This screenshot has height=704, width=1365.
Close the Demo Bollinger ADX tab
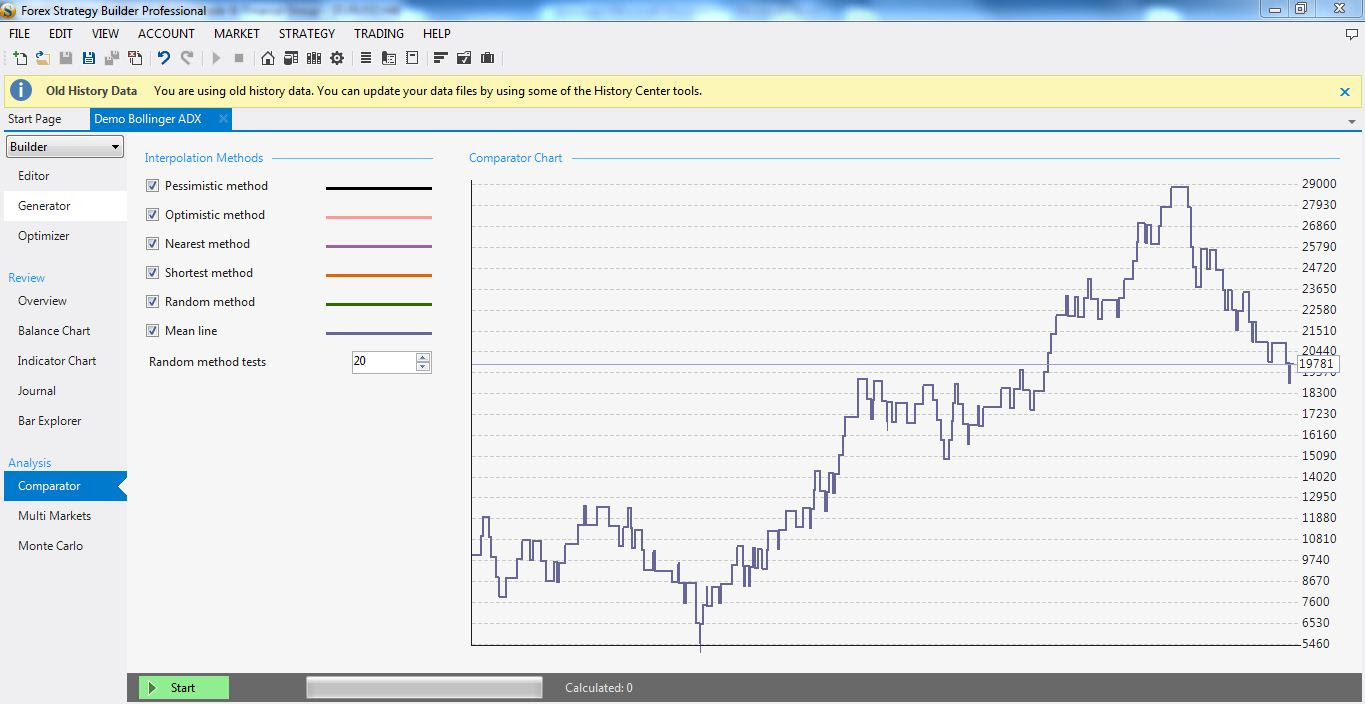223,119
